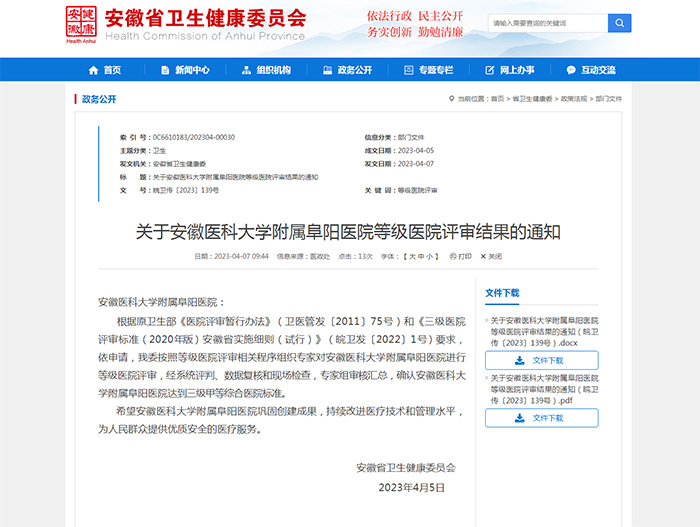
Task: Click the 打印 print icon
Action: coord(459,256)
